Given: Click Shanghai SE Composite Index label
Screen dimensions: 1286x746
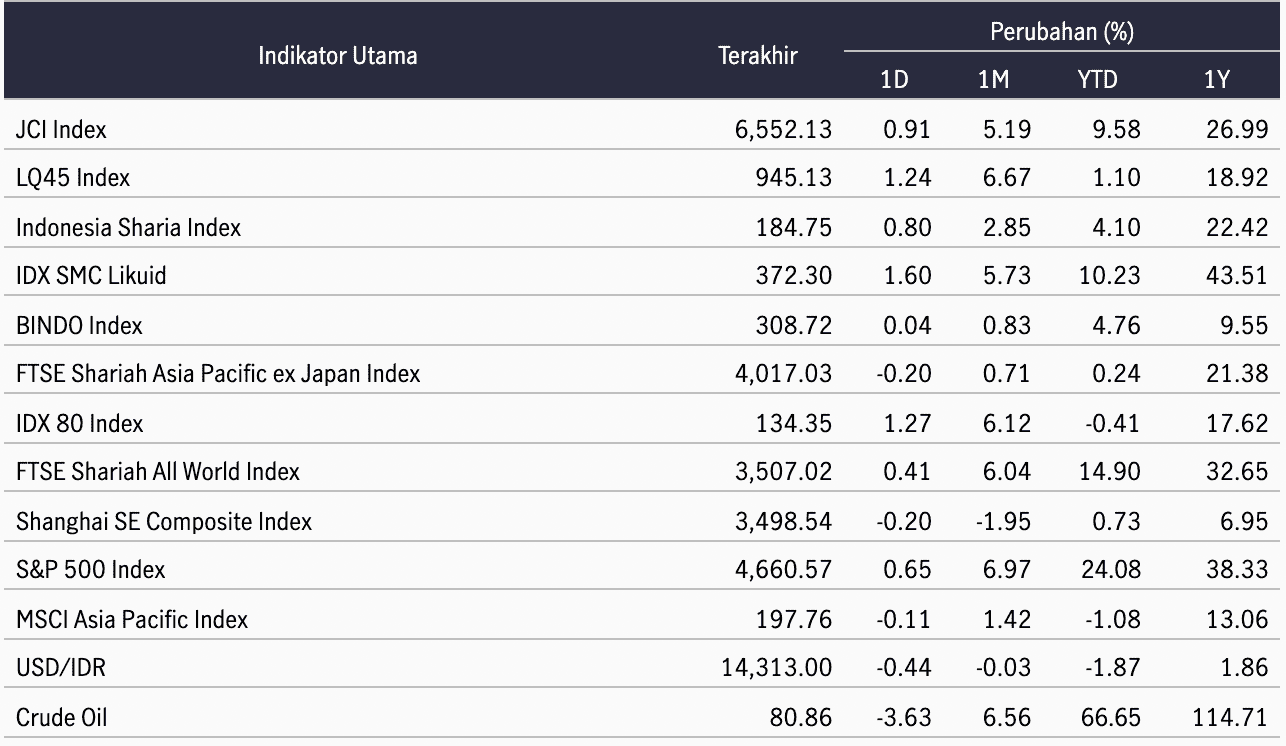Looking at the screenshot, I should (x=164, y=521).
